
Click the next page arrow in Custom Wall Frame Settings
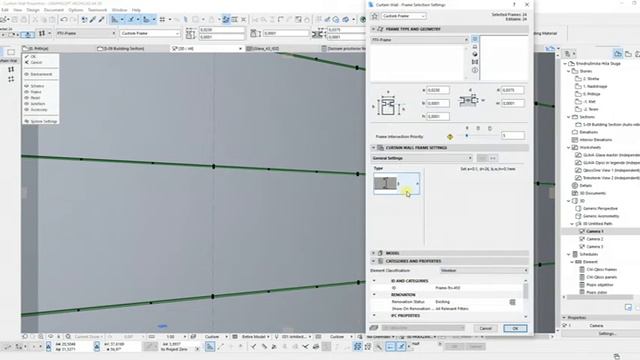(493, 158)
